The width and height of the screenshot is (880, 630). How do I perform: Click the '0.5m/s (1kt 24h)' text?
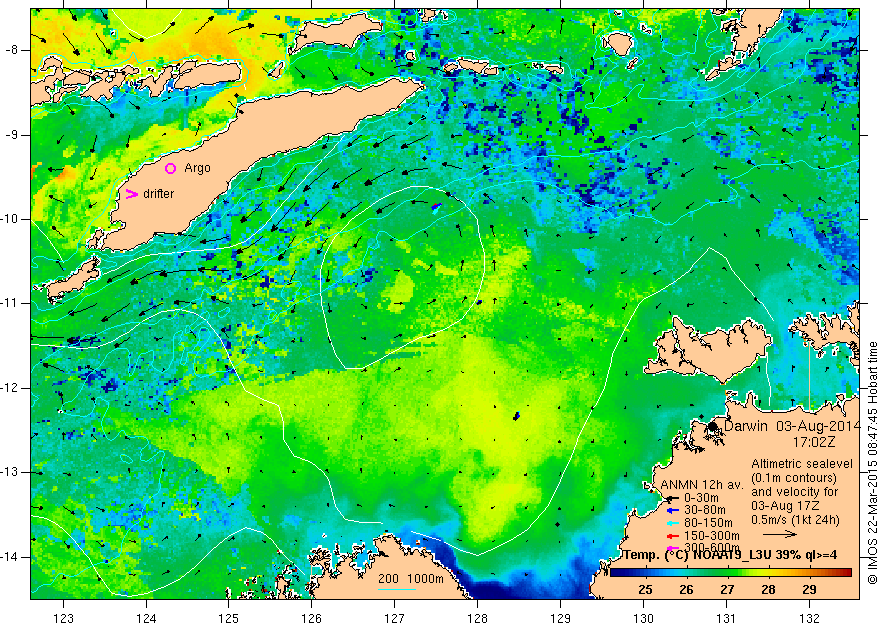[796, 520]
